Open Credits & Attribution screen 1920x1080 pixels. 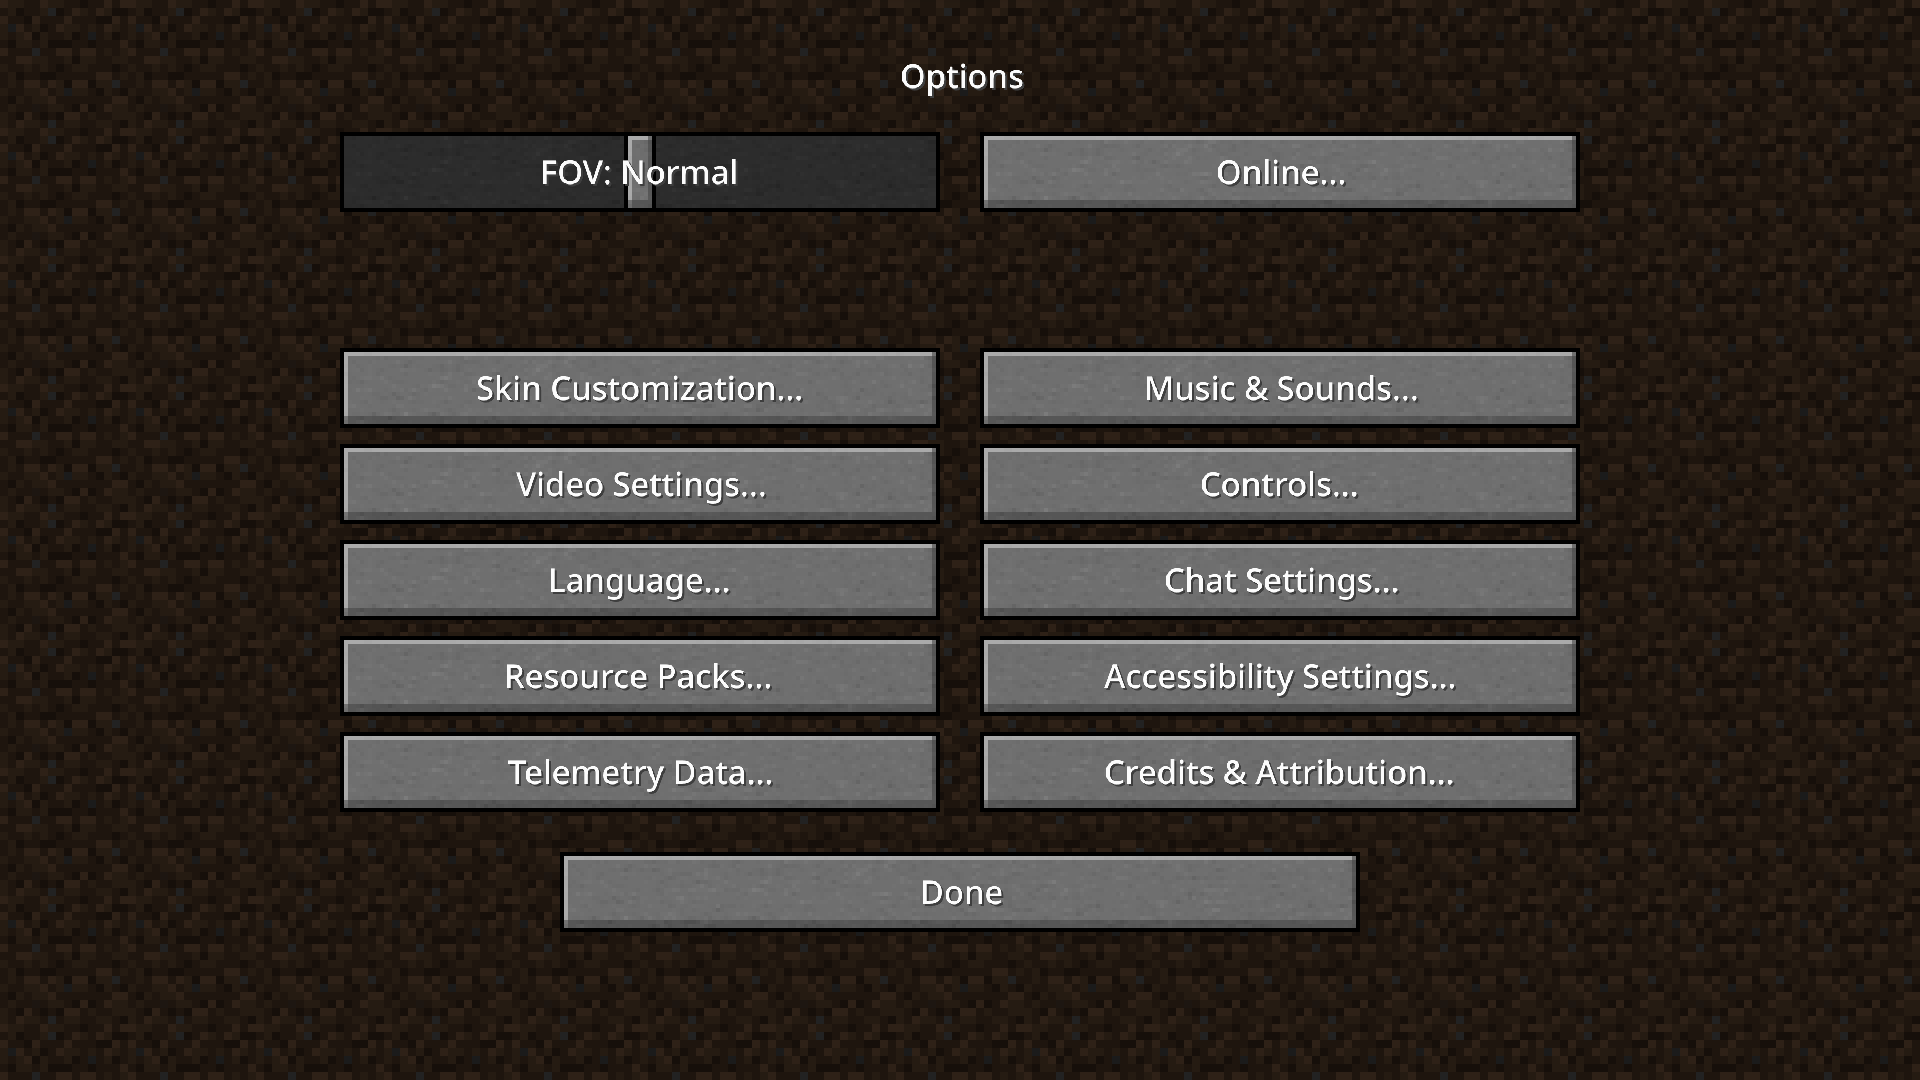(1279, 771)
